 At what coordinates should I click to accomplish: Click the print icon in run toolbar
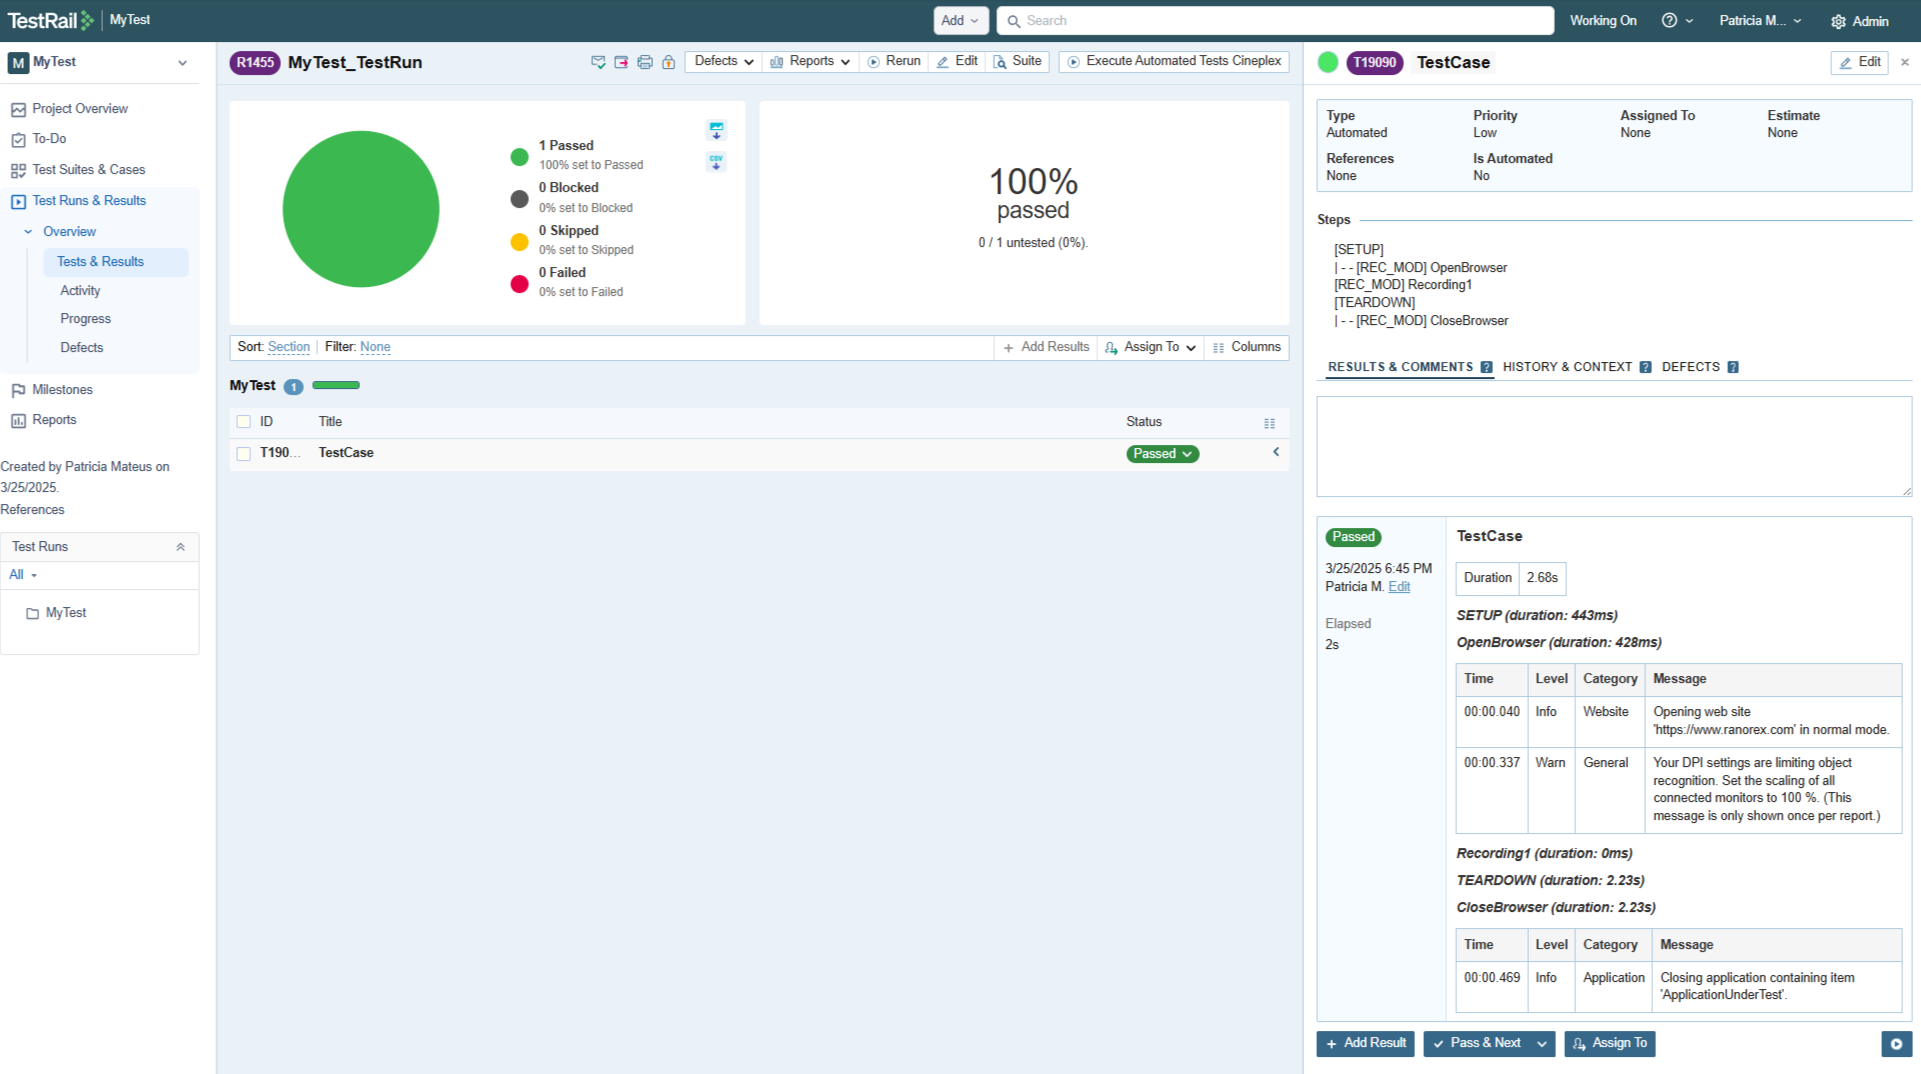click(645, 62)
